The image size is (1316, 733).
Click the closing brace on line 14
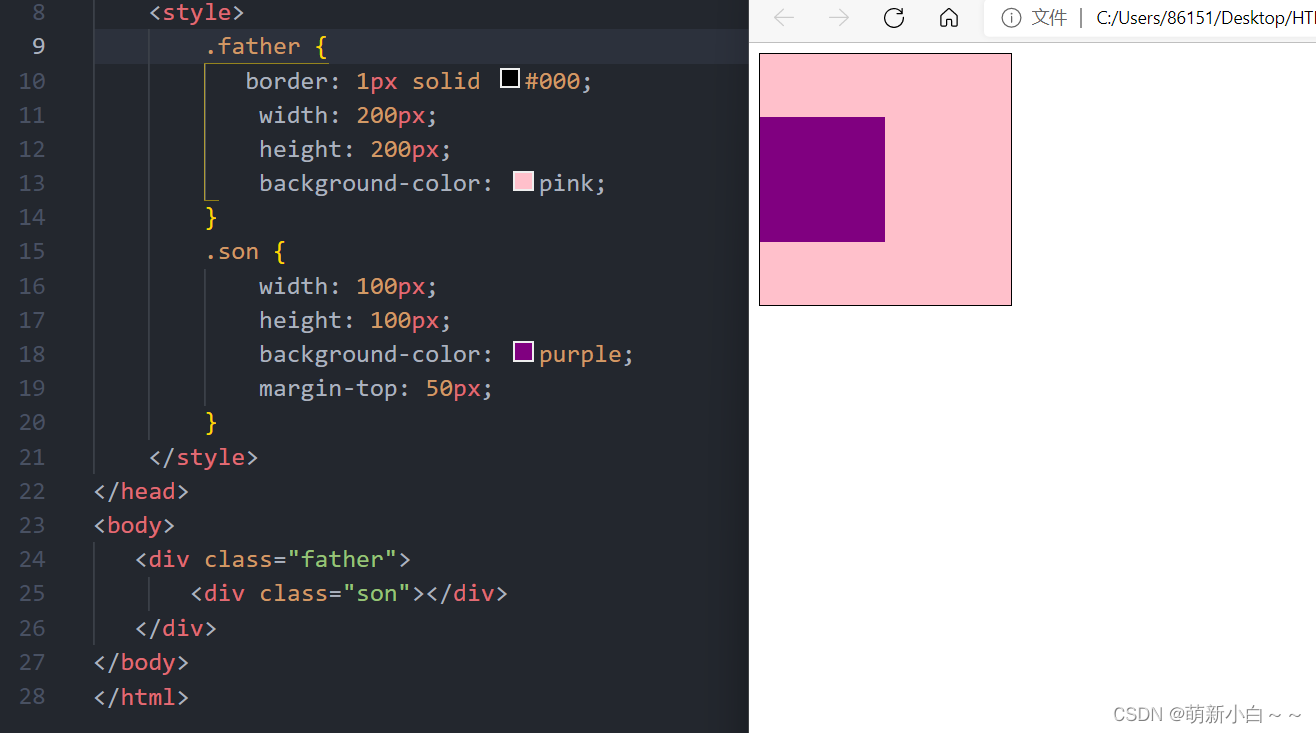click(x=211, y=217)
